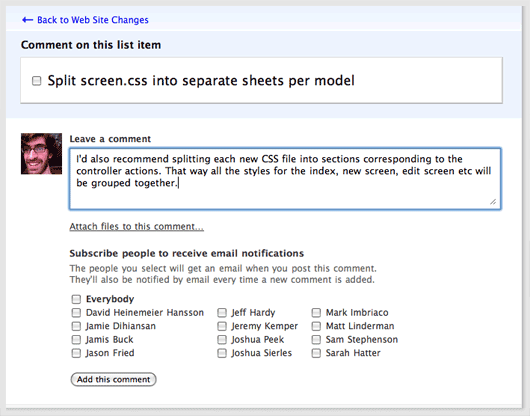Select the Jamie Dihiansan checkbox

pos(76,326)
